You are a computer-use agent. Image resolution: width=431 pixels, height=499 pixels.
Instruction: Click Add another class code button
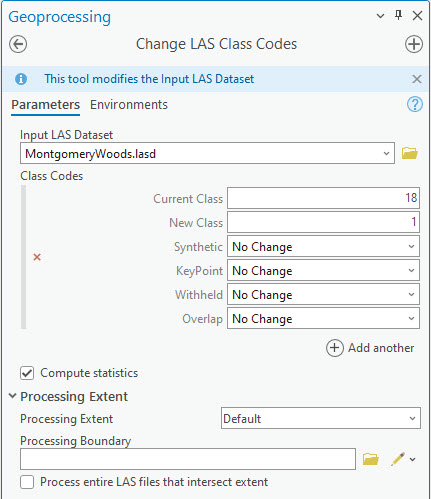pos(370,348)
